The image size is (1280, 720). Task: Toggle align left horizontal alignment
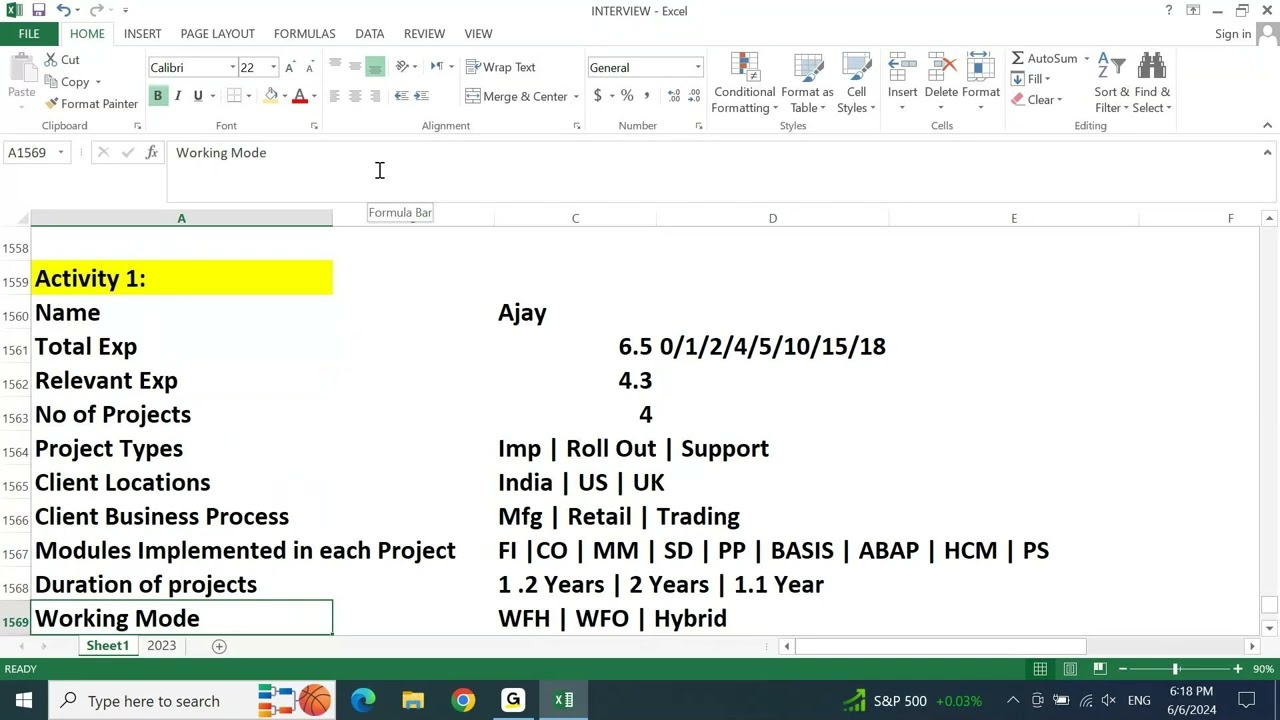[x=335, y=96]
